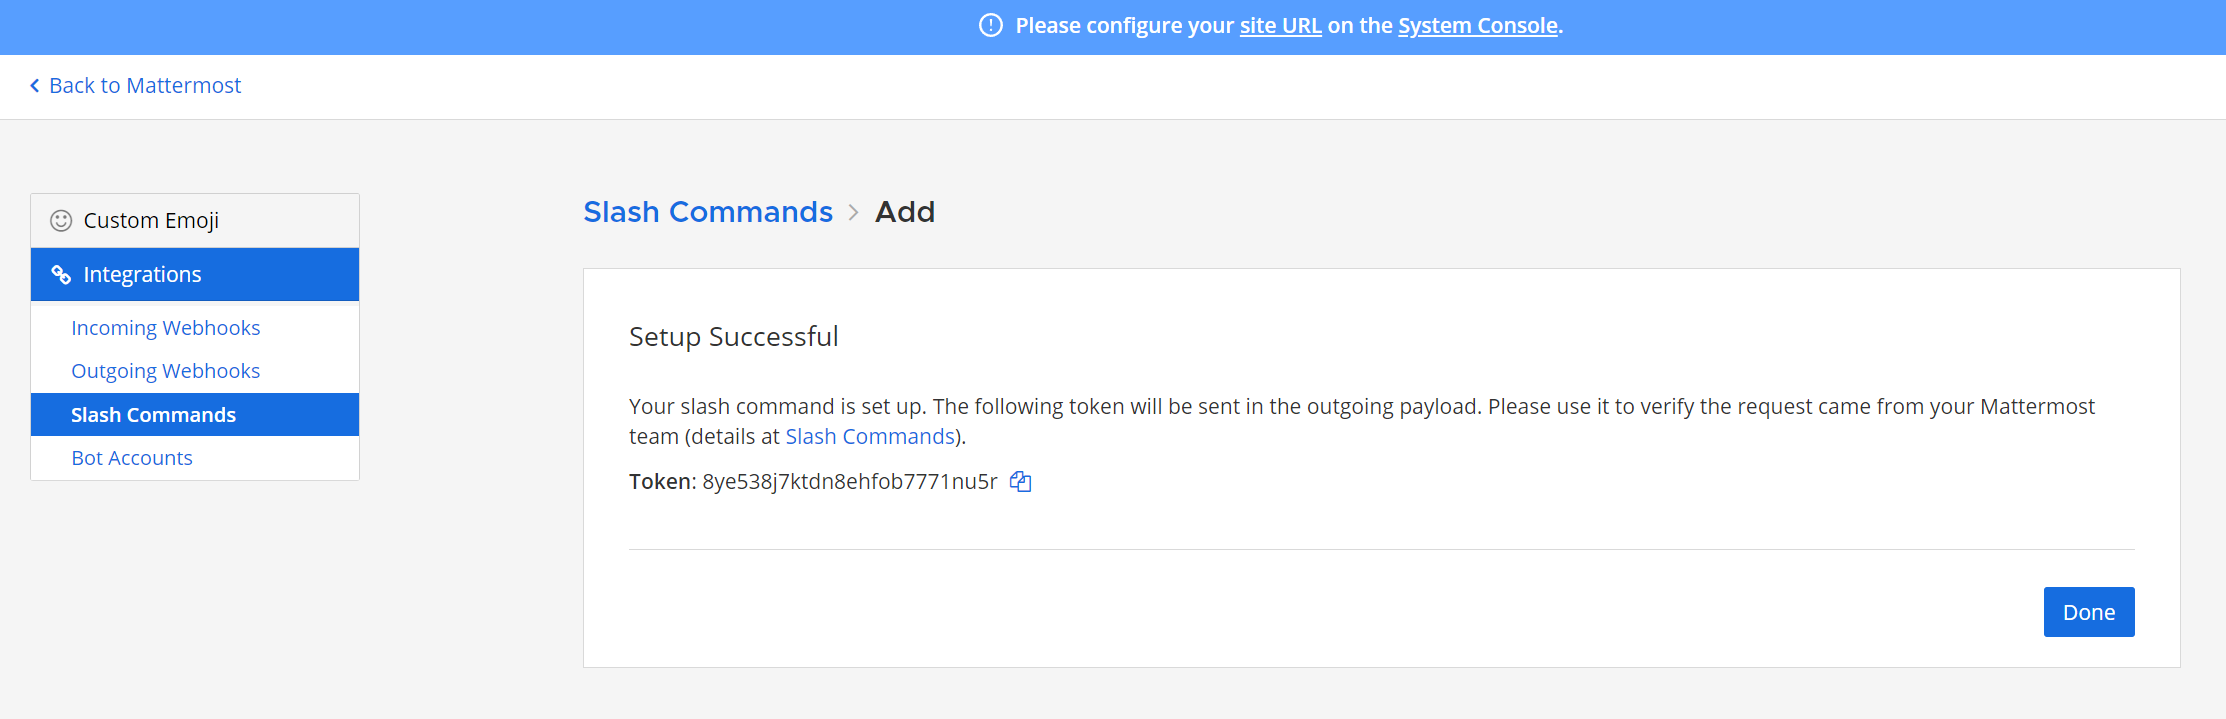Open the Custom Emoji section
The image size is (2226, 719).
[195, 220]
